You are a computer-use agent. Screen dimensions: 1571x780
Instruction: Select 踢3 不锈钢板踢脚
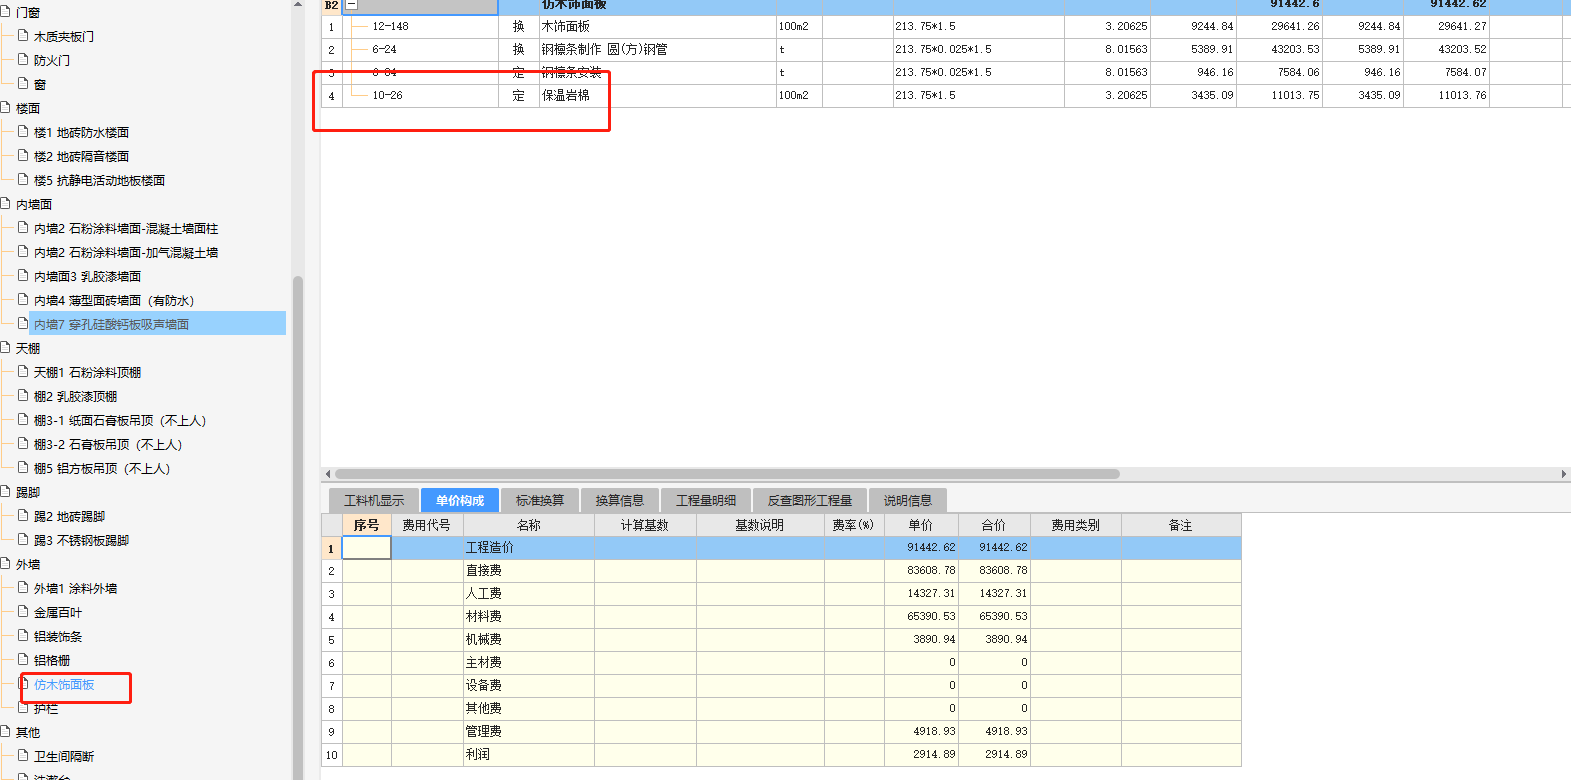(x=81, y=541)
